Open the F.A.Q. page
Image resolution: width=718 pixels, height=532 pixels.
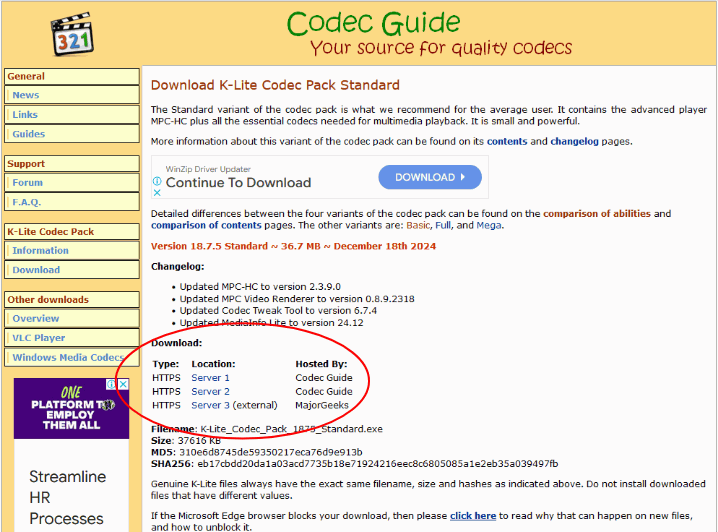(x=72, y=202)
